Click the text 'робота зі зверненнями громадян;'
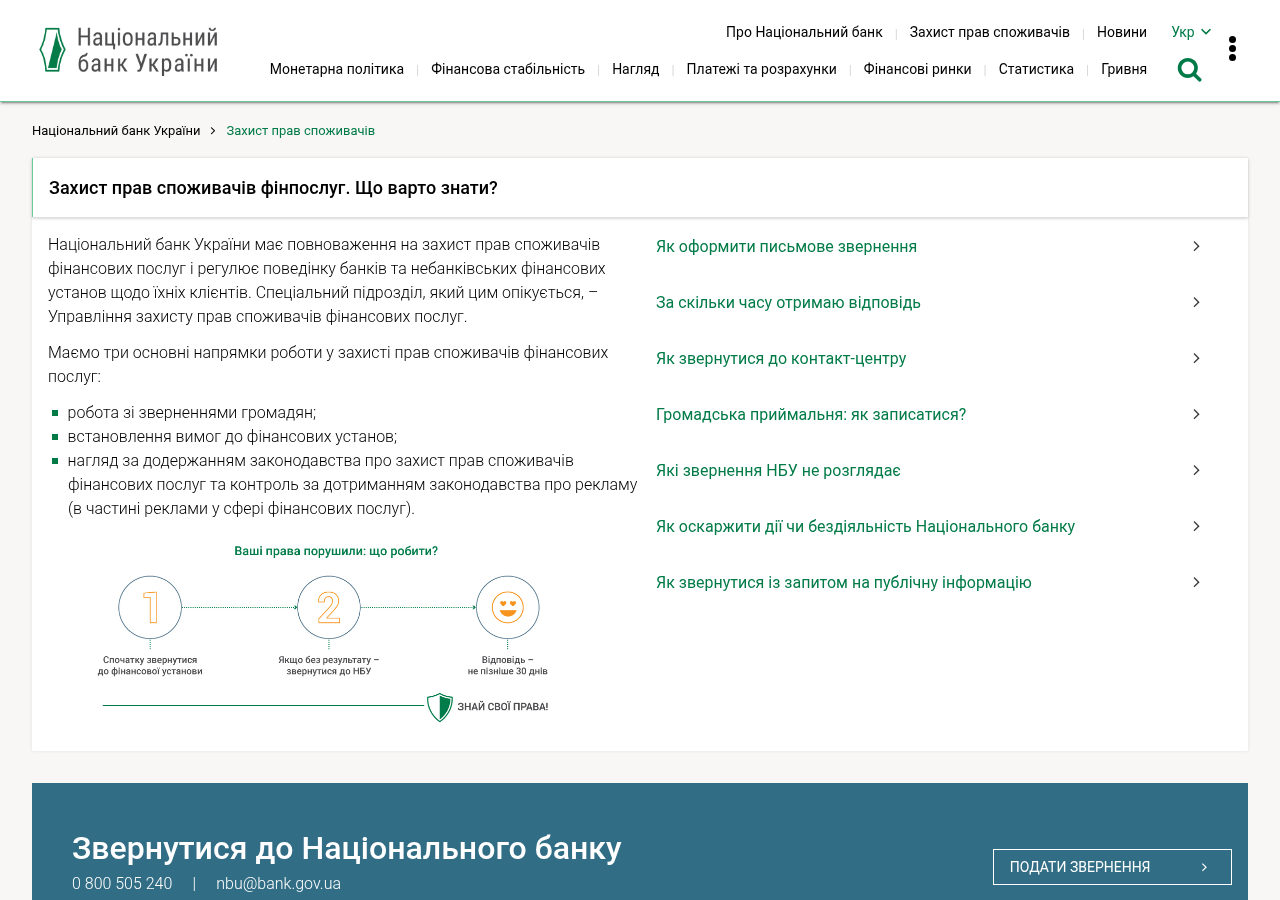Screen dimensions: 1280x900 pos(192,413)
